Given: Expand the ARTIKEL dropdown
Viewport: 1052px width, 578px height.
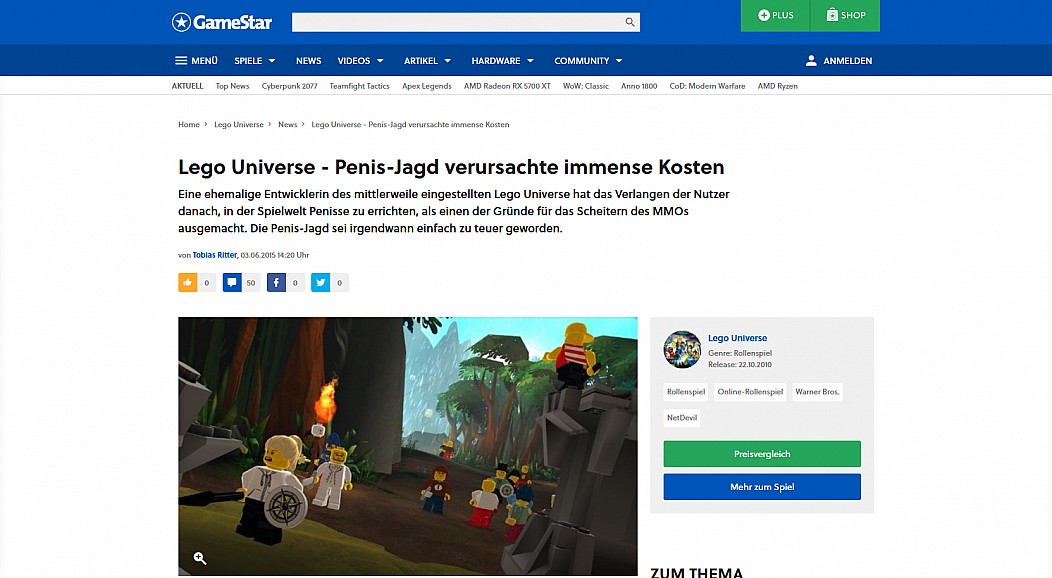Looking at the screenshot, I should [x=427, y=60].
